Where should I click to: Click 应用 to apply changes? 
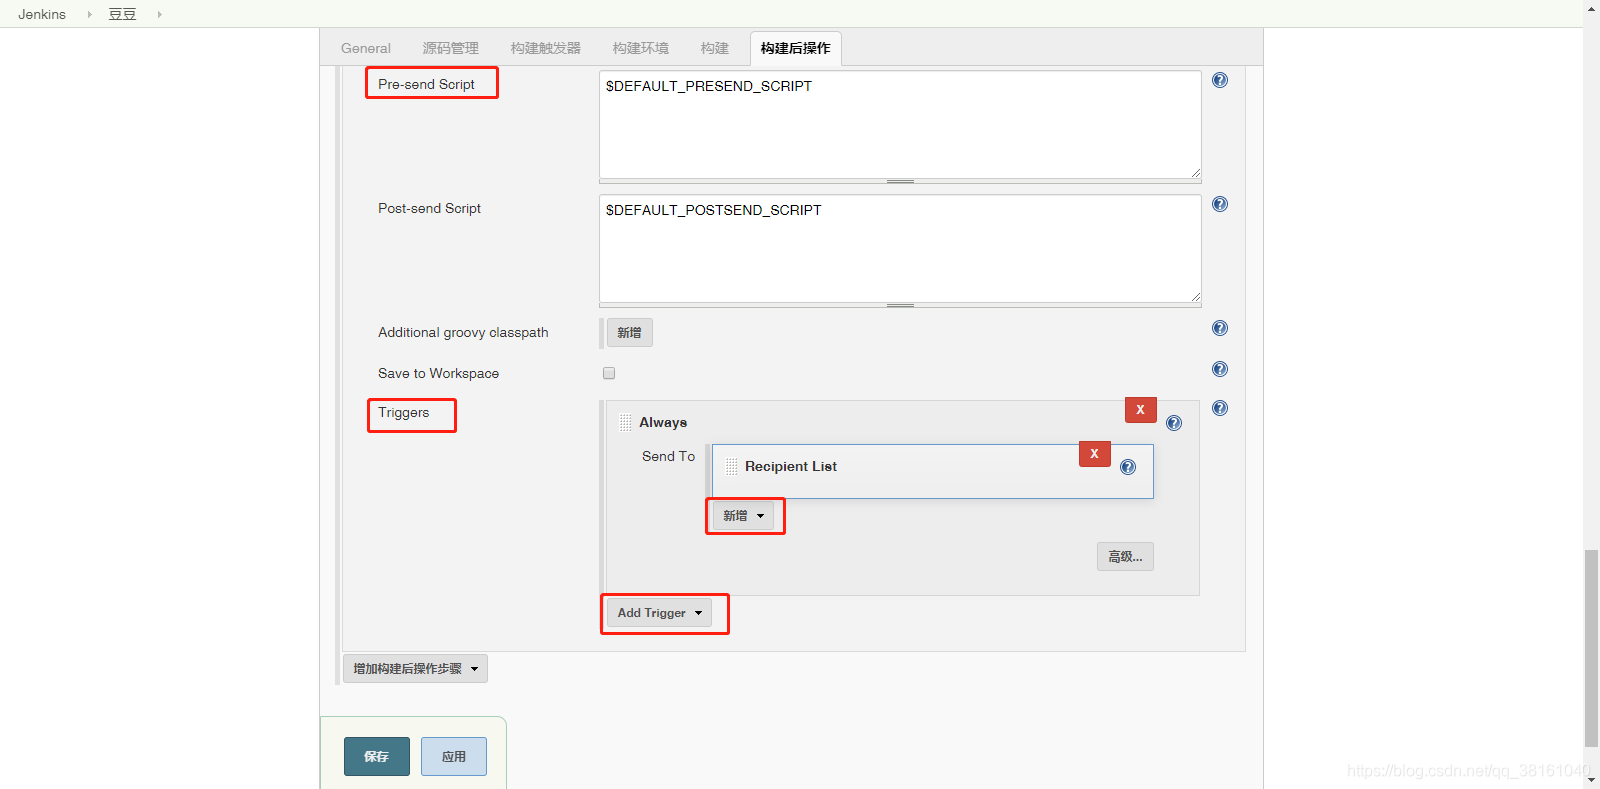(x=454, y=757)
